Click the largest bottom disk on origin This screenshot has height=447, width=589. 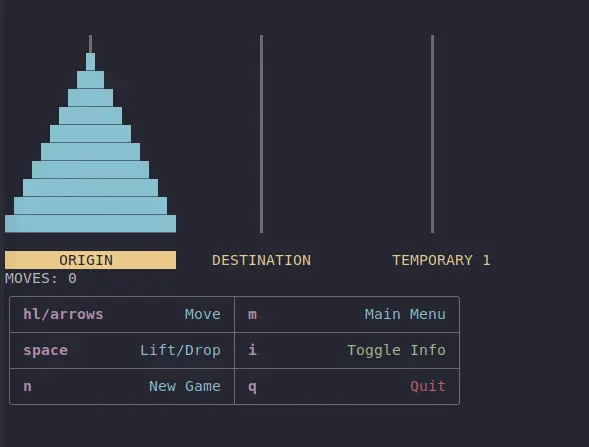point(91,224)
